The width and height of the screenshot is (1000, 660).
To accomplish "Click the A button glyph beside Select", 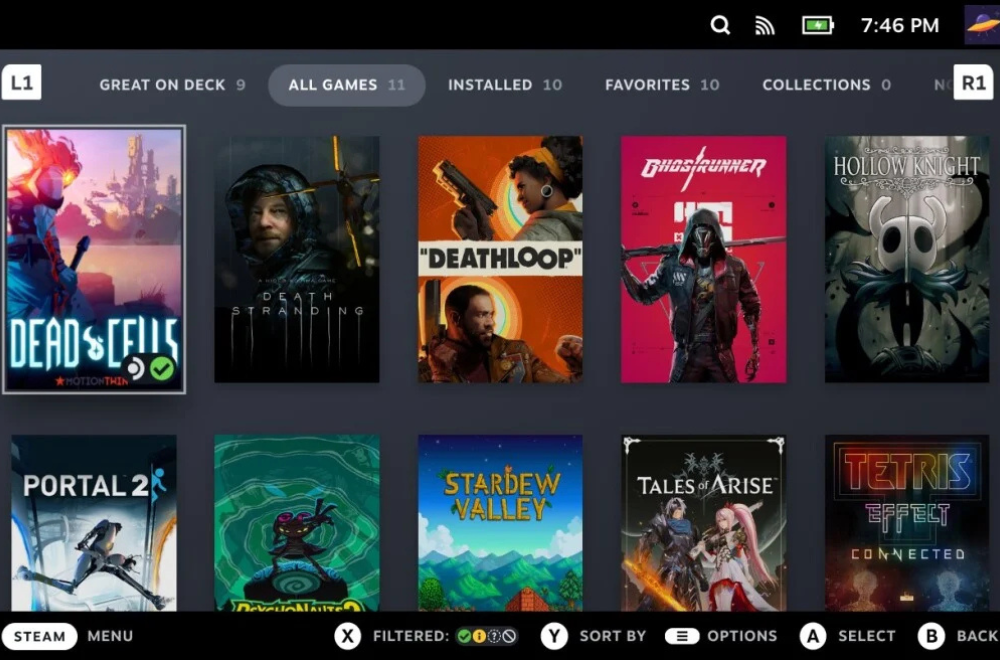I will pyautogui.click(x=813, y=636).
